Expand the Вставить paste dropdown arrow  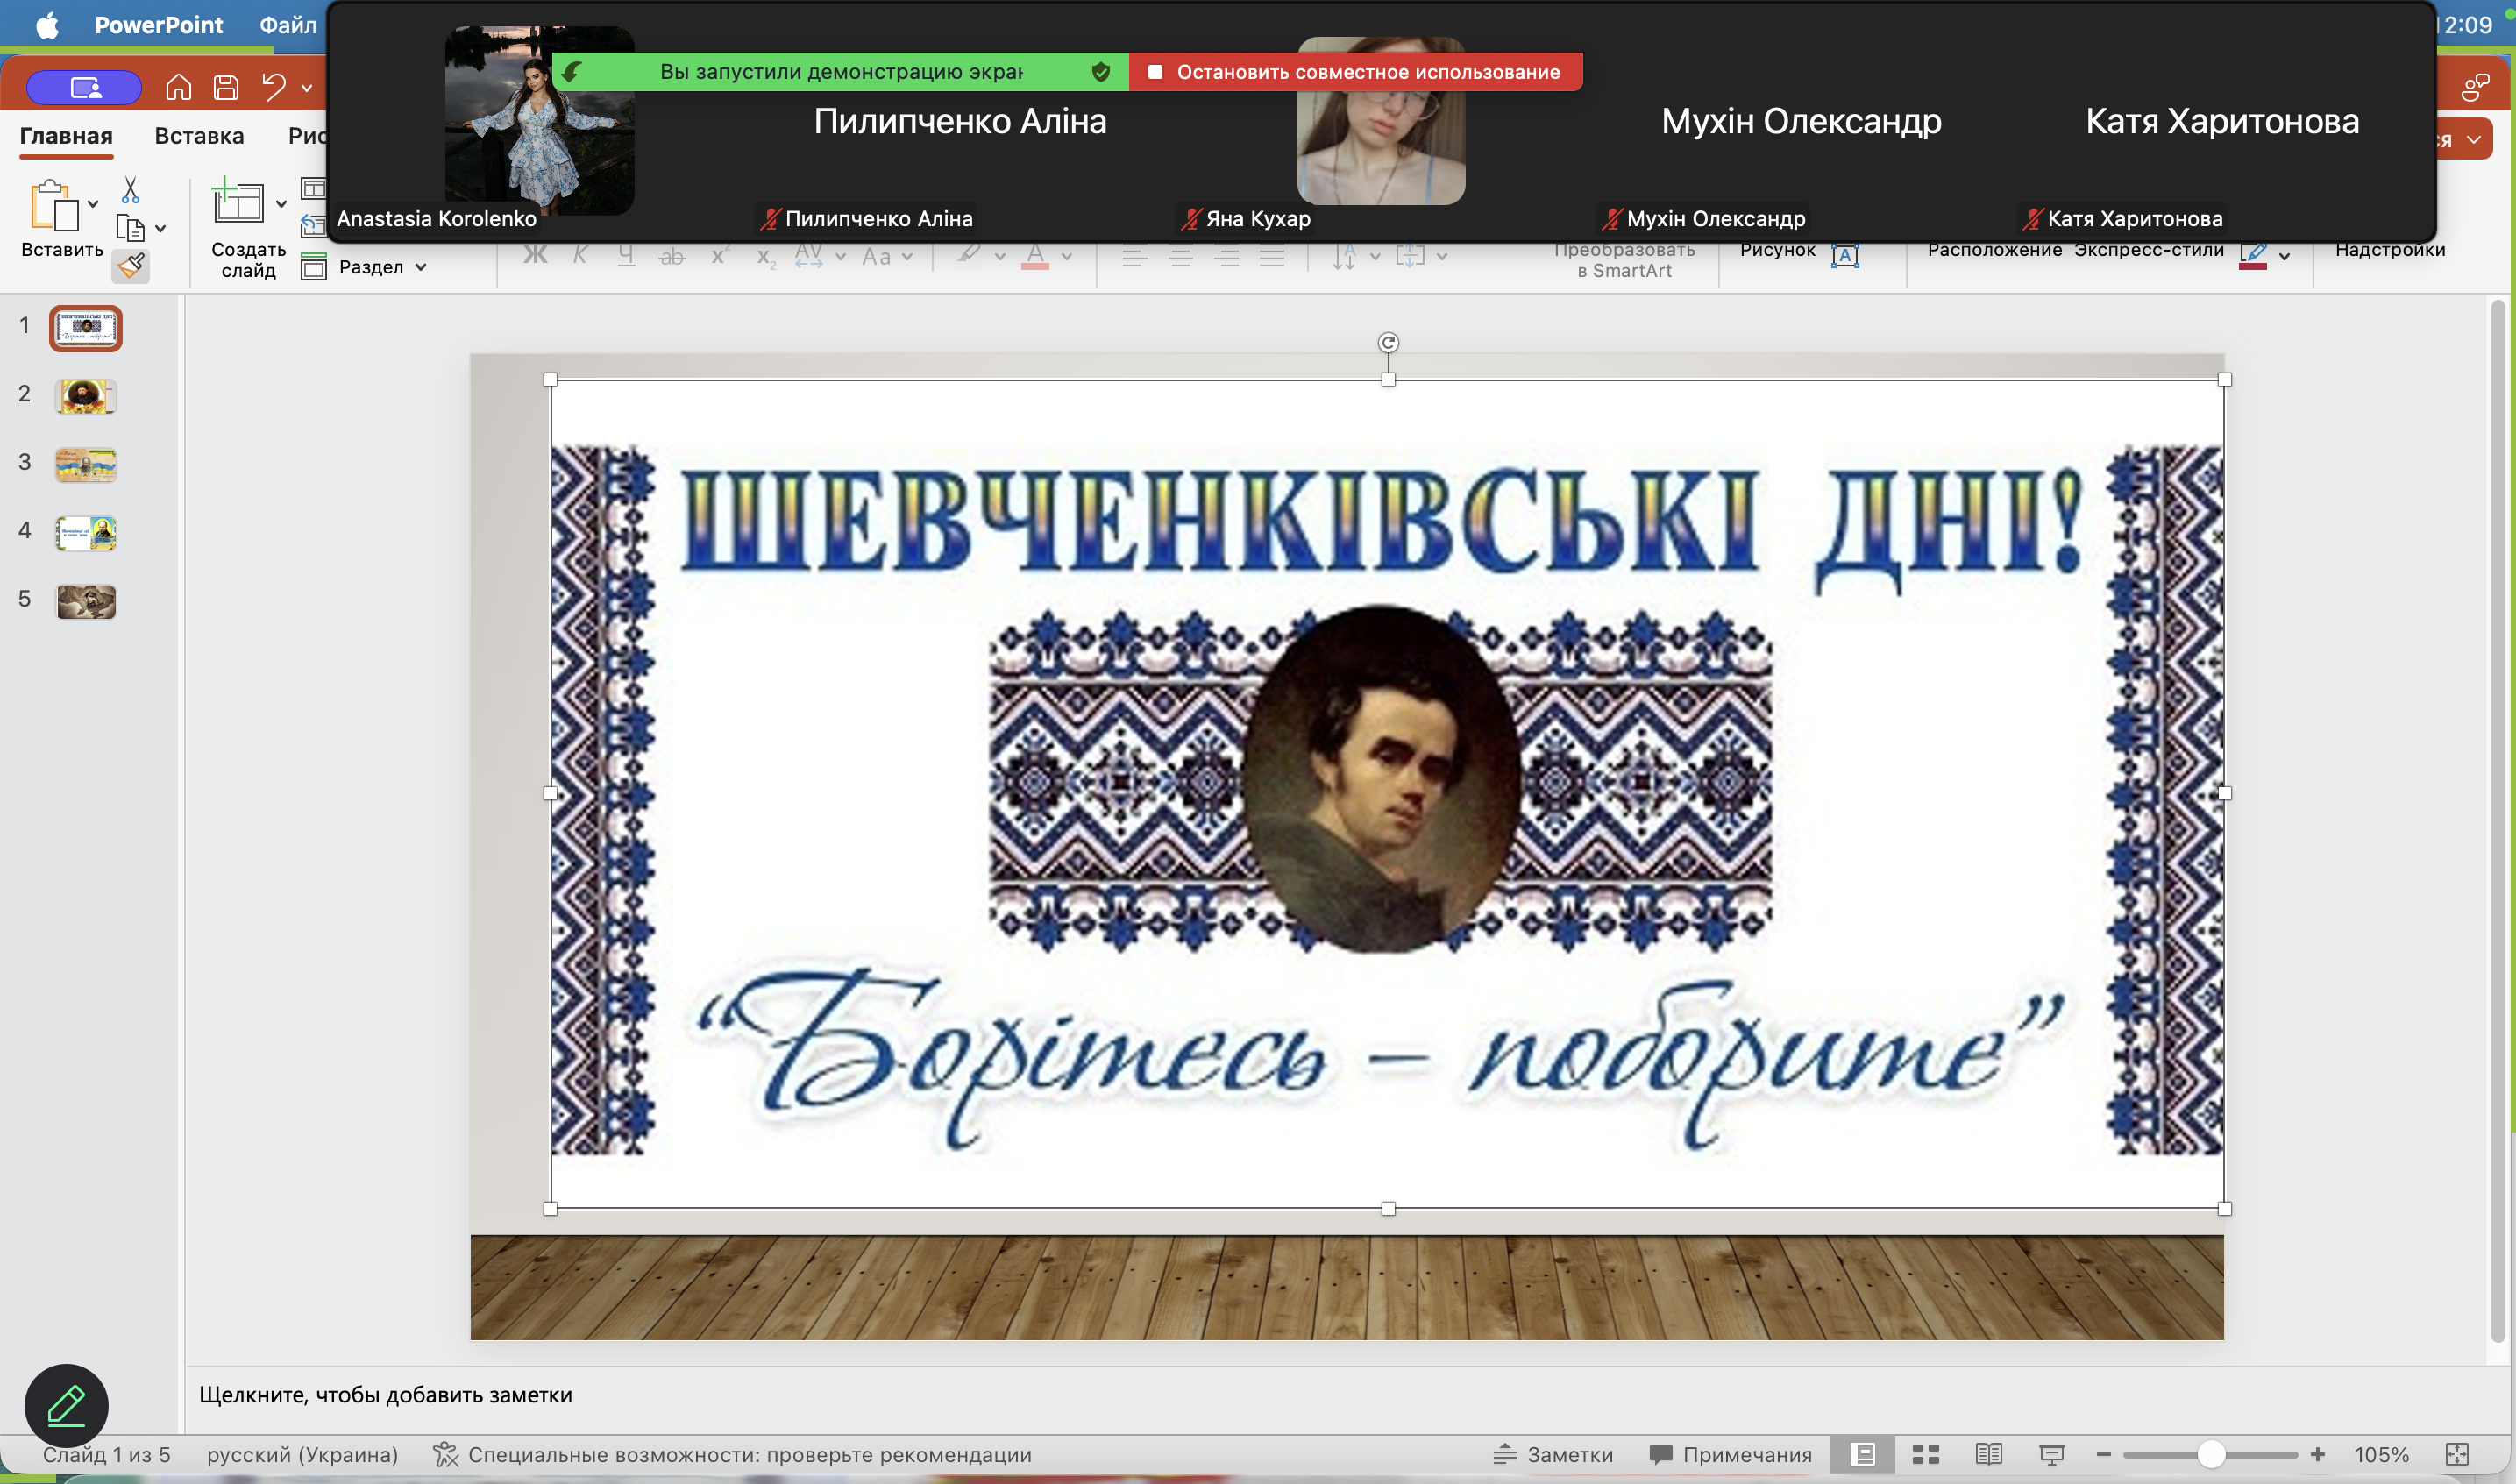click(x=93, y=204)
